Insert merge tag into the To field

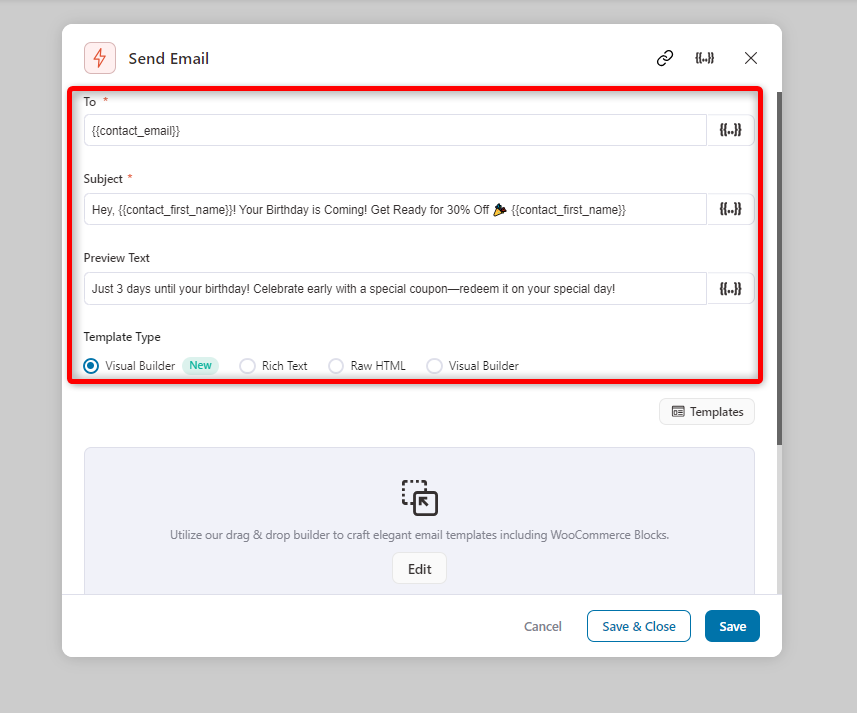pos(730,130)
